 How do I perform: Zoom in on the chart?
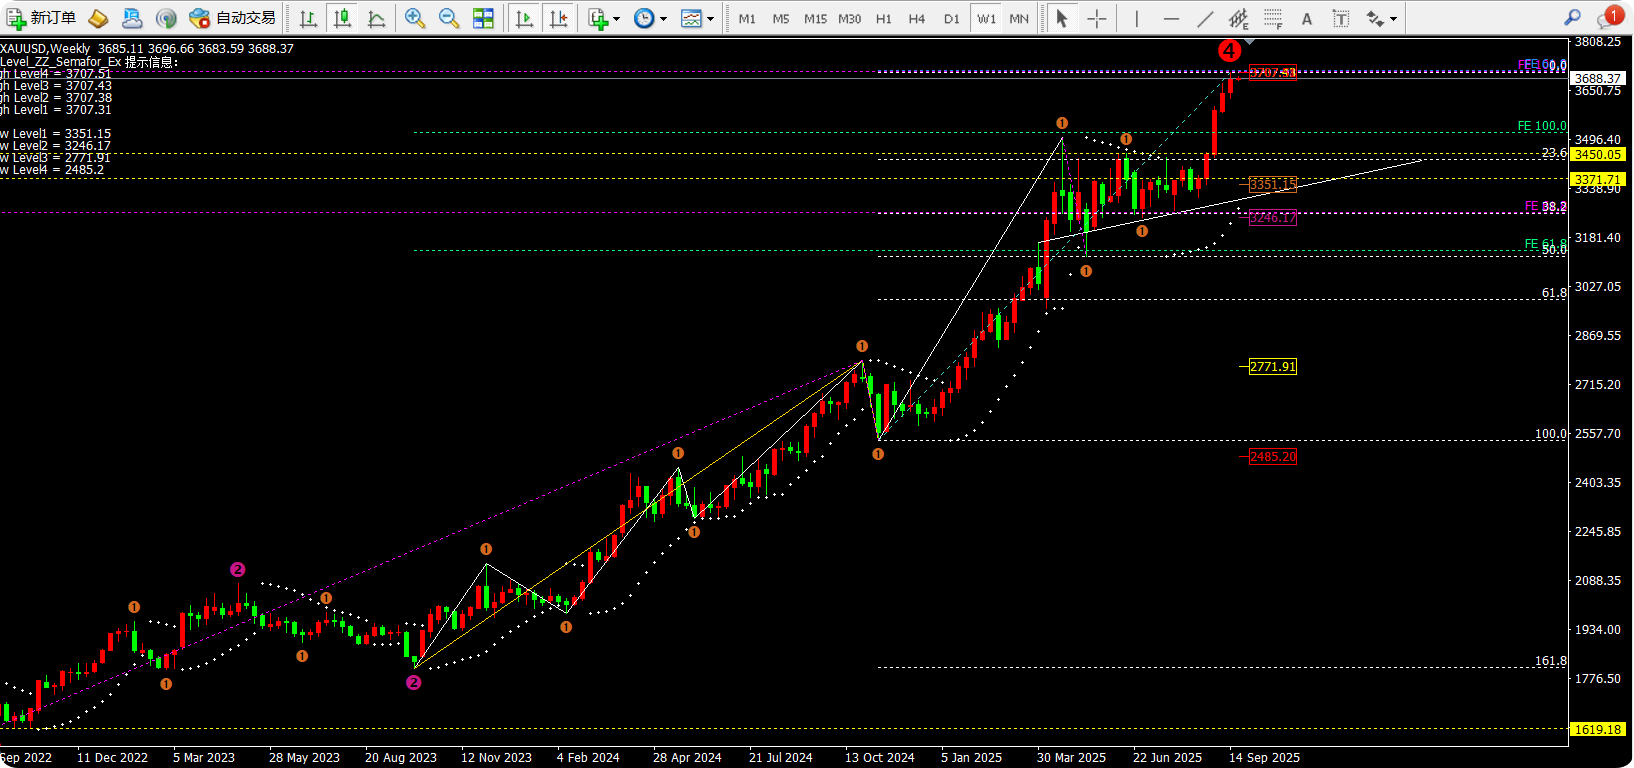pos(415,18)
